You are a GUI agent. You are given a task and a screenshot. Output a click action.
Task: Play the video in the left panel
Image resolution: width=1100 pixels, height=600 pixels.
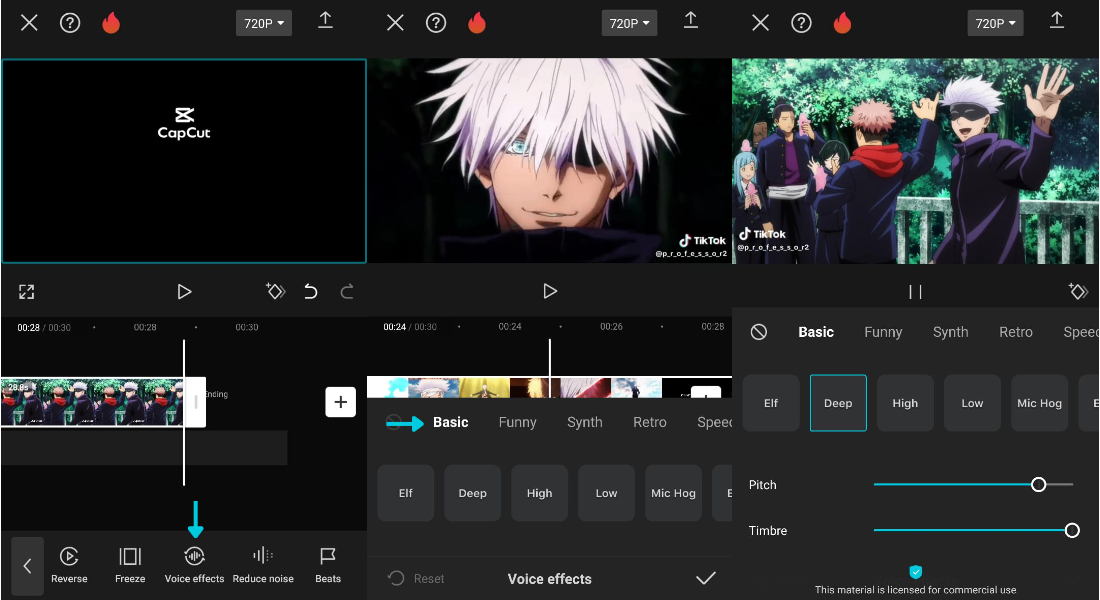coord(184,291)
